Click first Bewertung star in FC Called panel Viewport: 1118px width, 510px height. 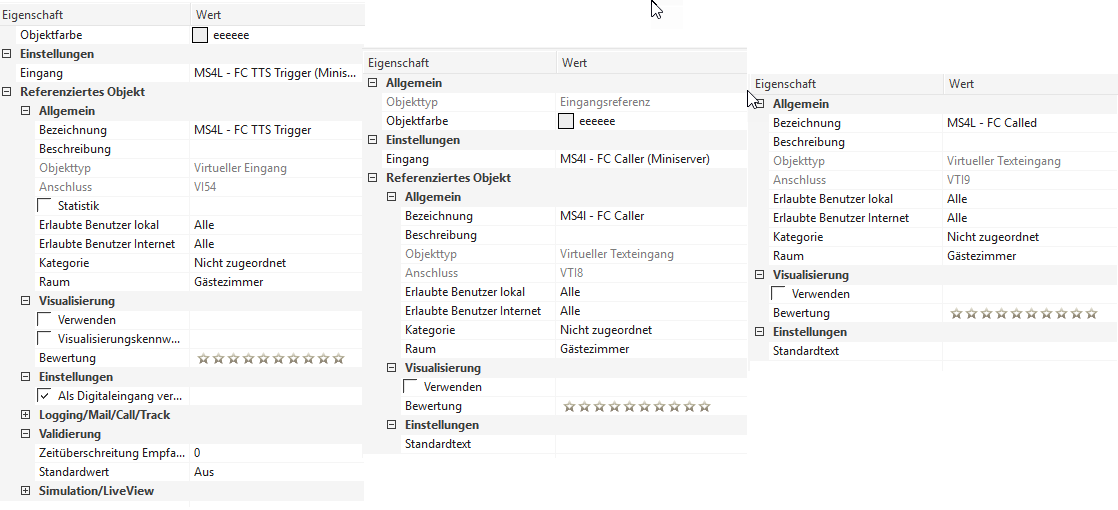(x=957, y=313)
